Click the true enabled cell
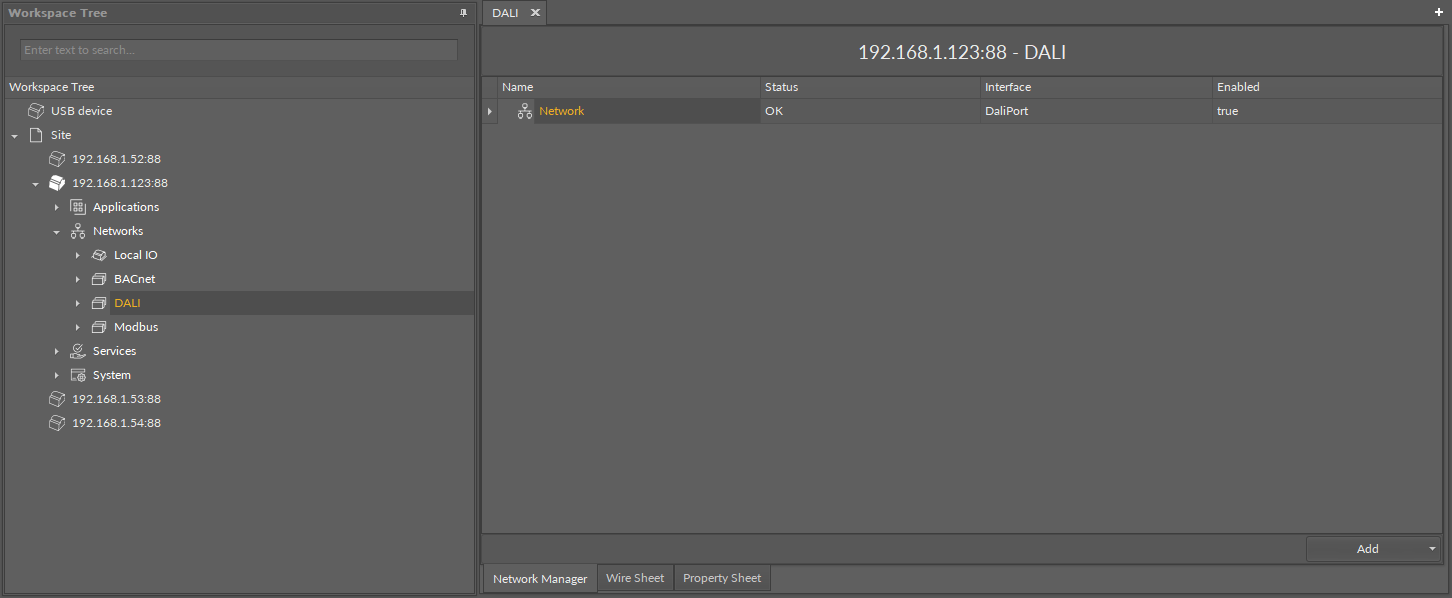 (1327, 111)
